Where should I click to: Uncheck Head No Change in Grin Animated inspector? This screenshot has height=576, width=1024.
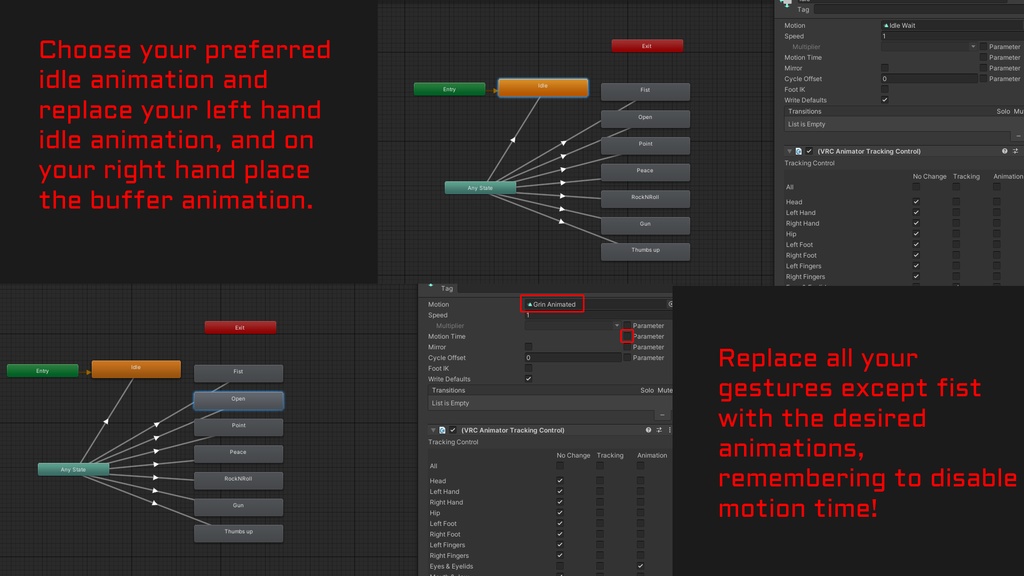(x=560, y=481)
